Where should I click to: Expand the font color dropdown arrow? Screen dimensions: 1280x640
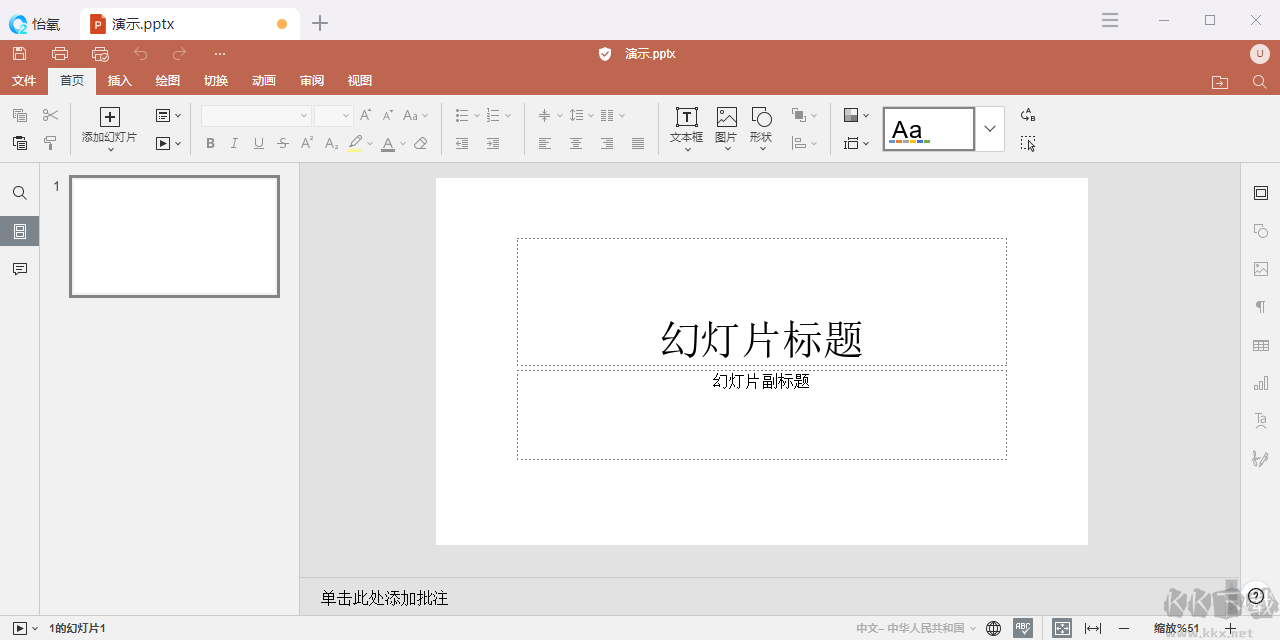click(x=403, y=144)
